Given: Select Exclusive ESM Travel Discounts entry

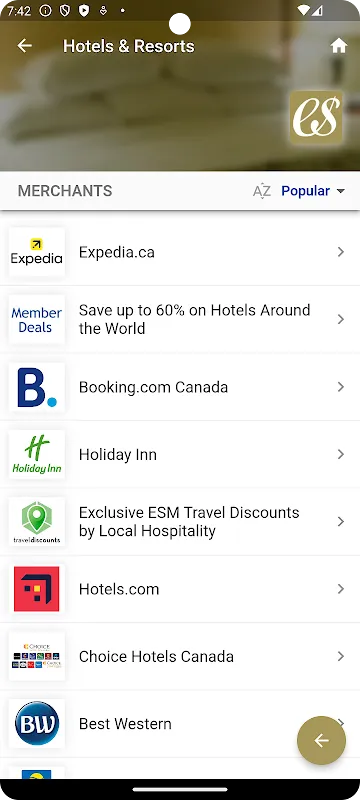Looking at the screenshot, I should [x=180, y=521].
